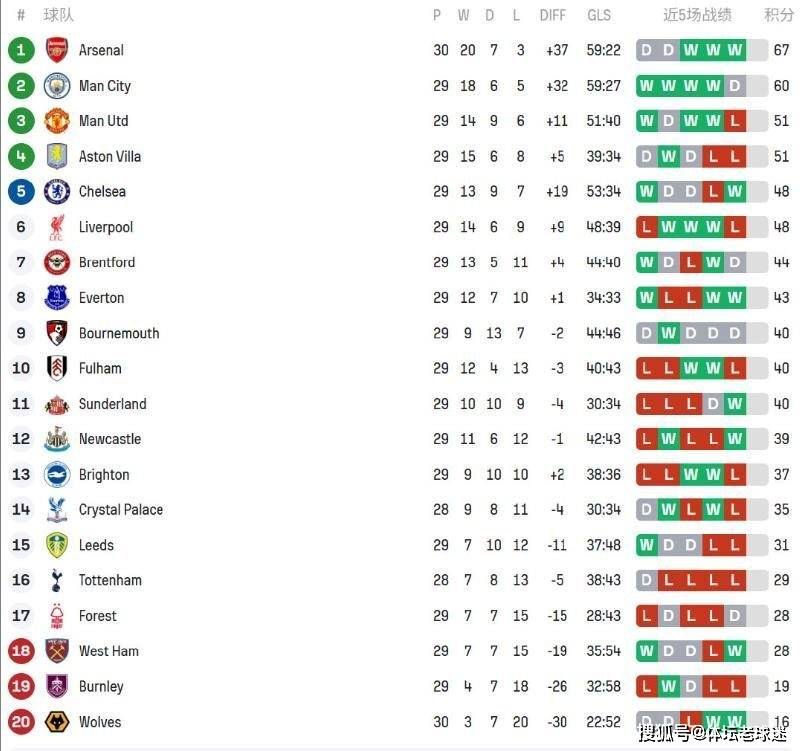Open the Brentford team page link
Viewport: 803px width, 751px height.
pyautogui.click(x=107, y=262)
